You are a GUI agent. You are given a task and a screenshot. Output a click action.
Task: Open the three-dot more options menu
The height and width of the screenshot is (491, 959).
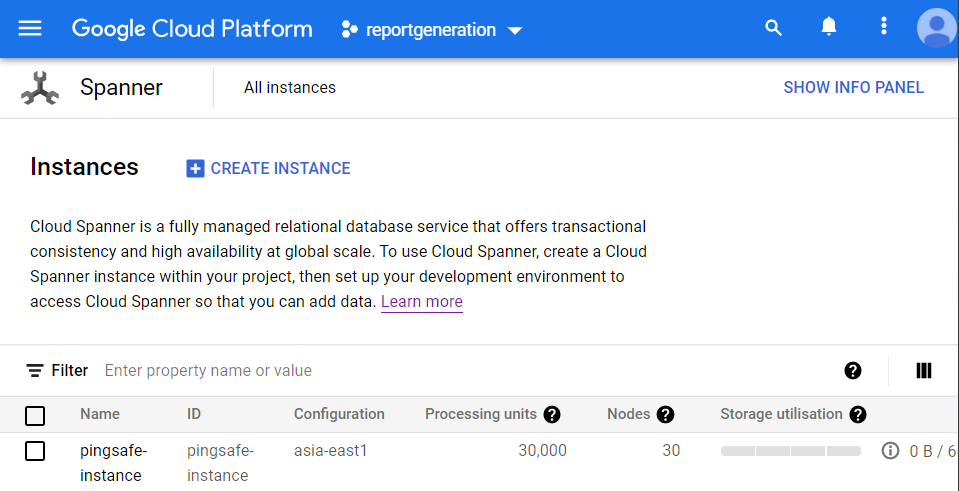pyautogui.click(x=884, y=28)
